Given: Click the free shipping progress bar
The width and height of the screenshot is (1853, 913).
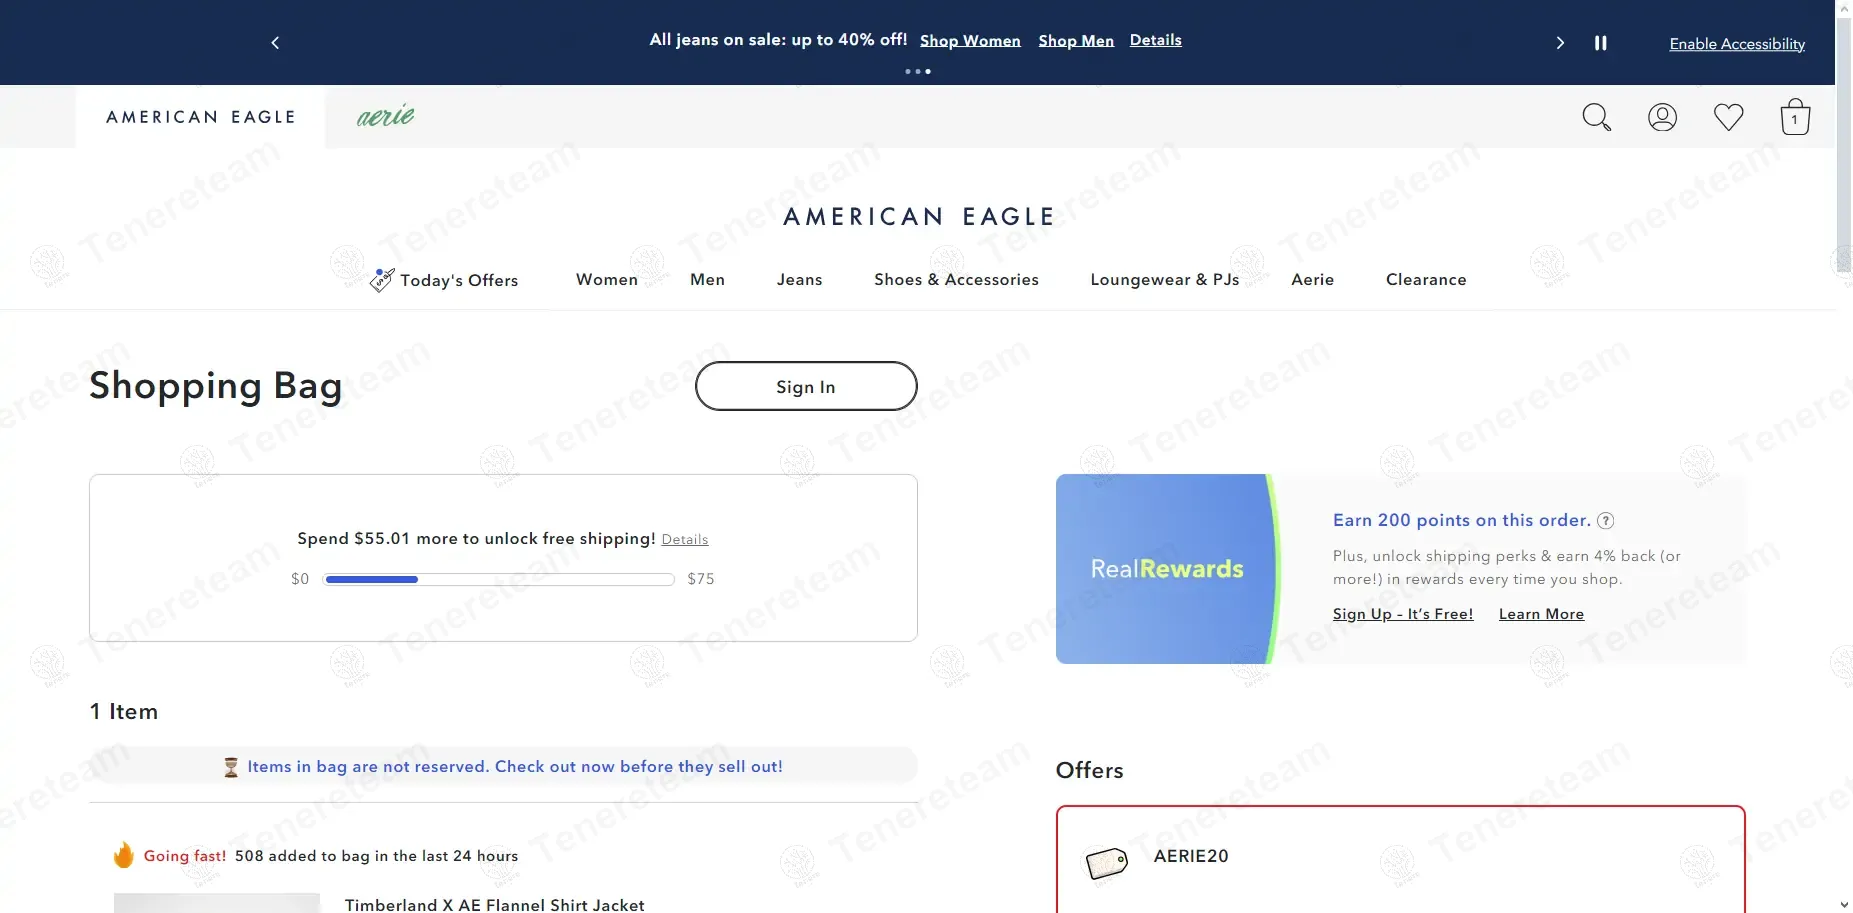Looking at the screenshot, I should [499, 579].
